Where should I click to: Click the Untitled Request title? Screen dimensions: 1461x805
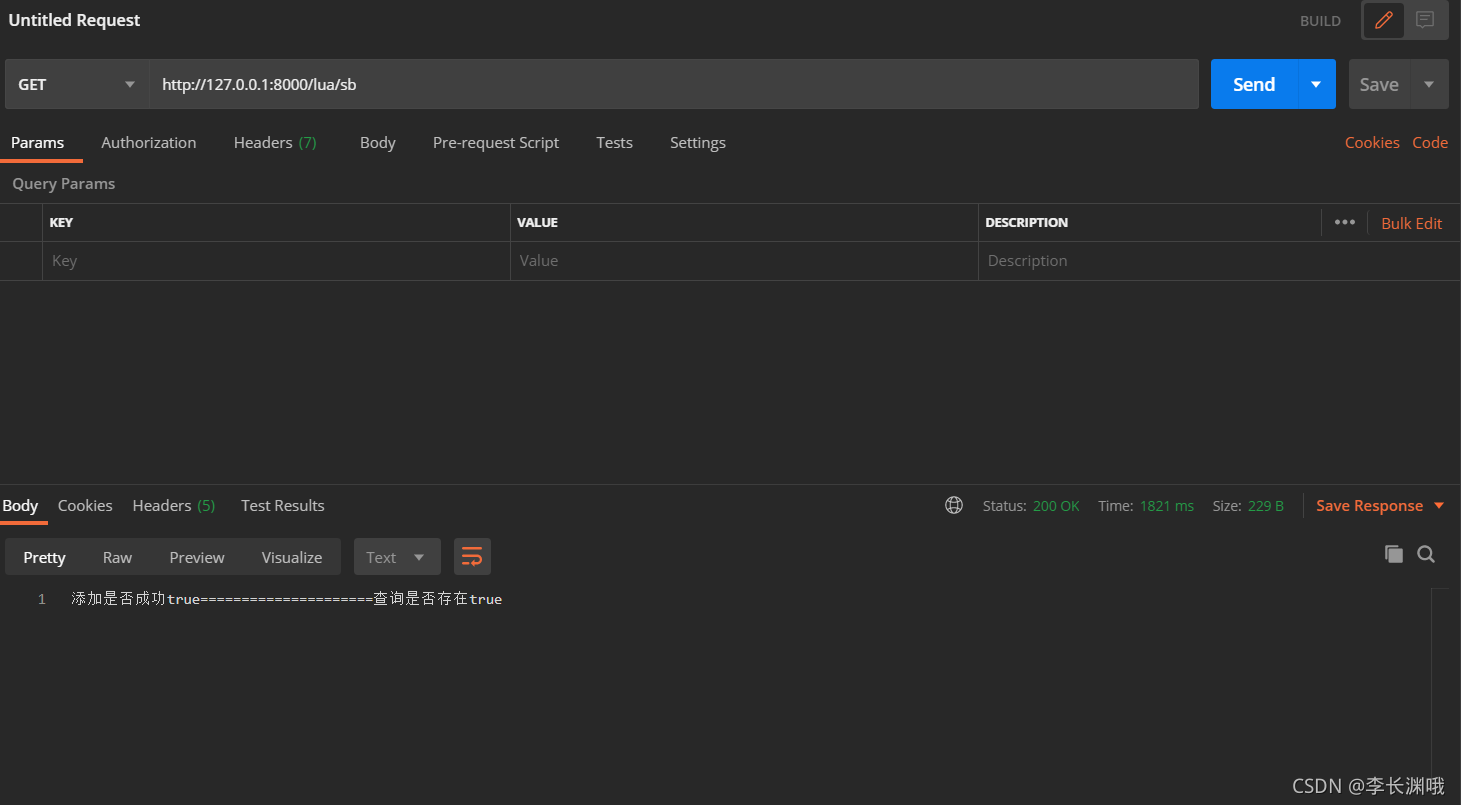click(75, 20)
